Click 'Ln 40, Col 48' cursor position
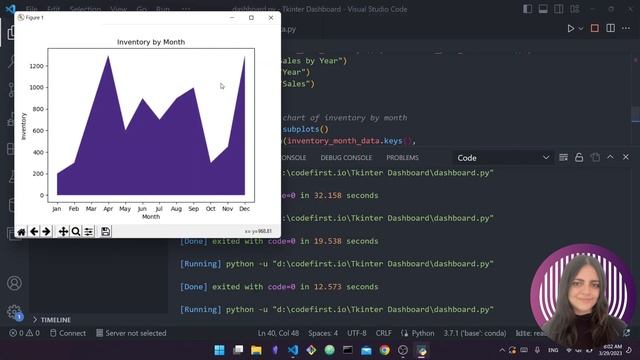 (278, 333)
